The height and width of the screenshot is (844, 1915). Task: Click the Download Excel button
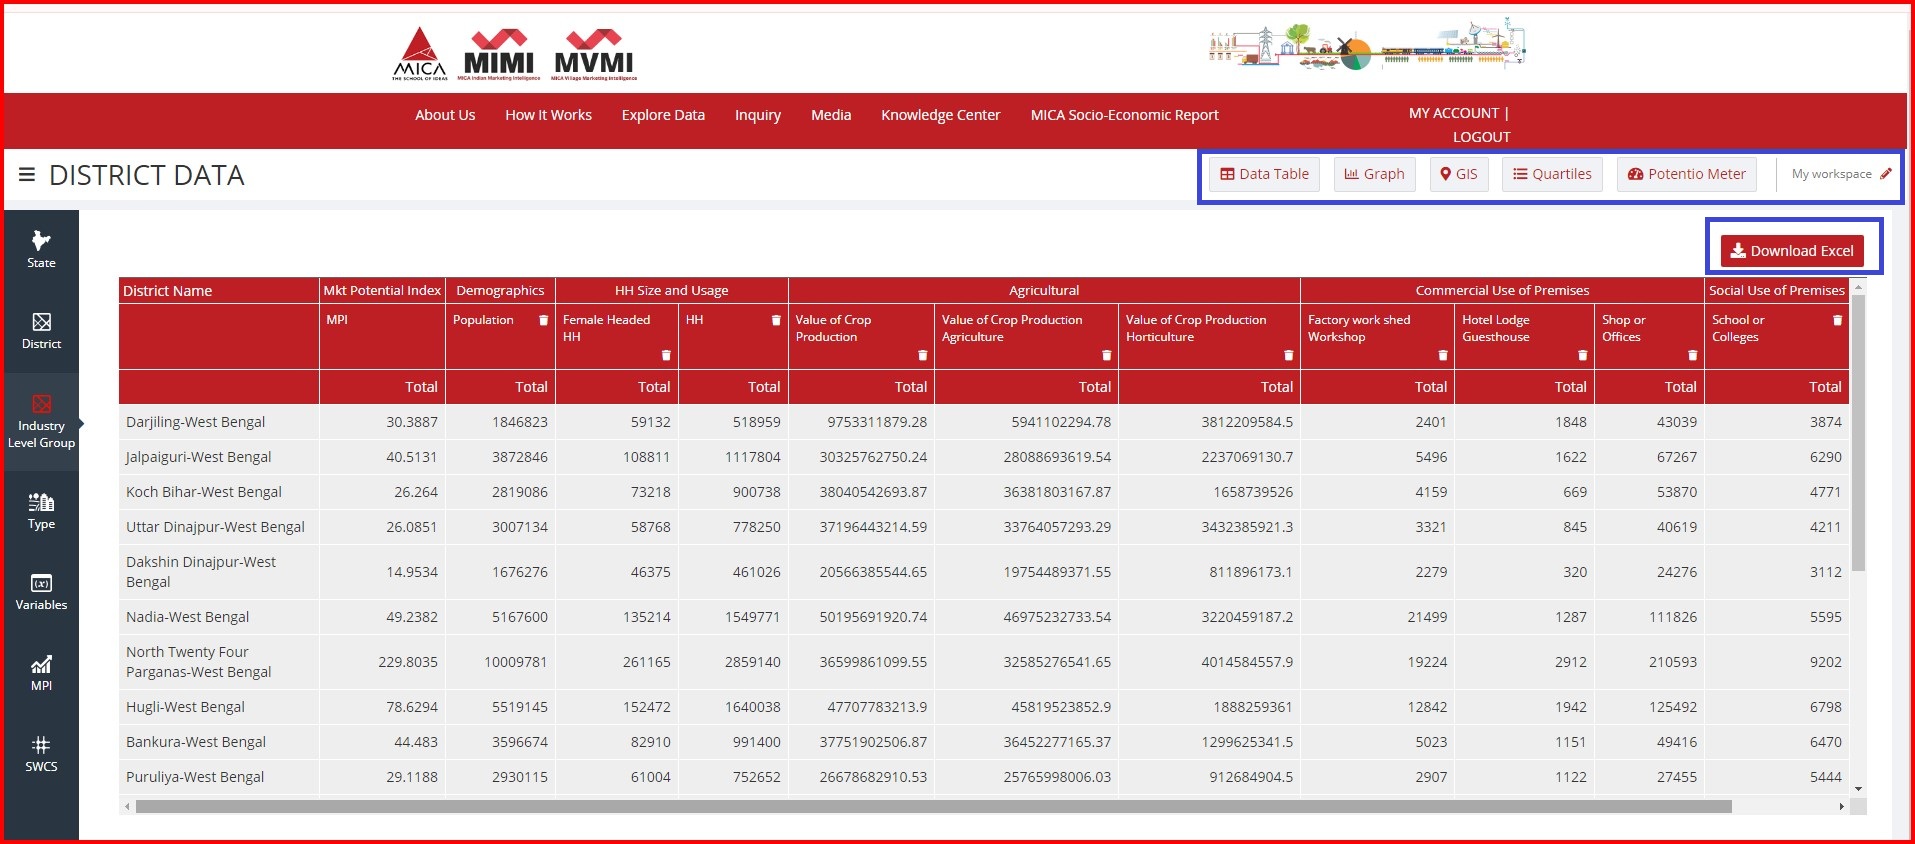(1792, 251)
